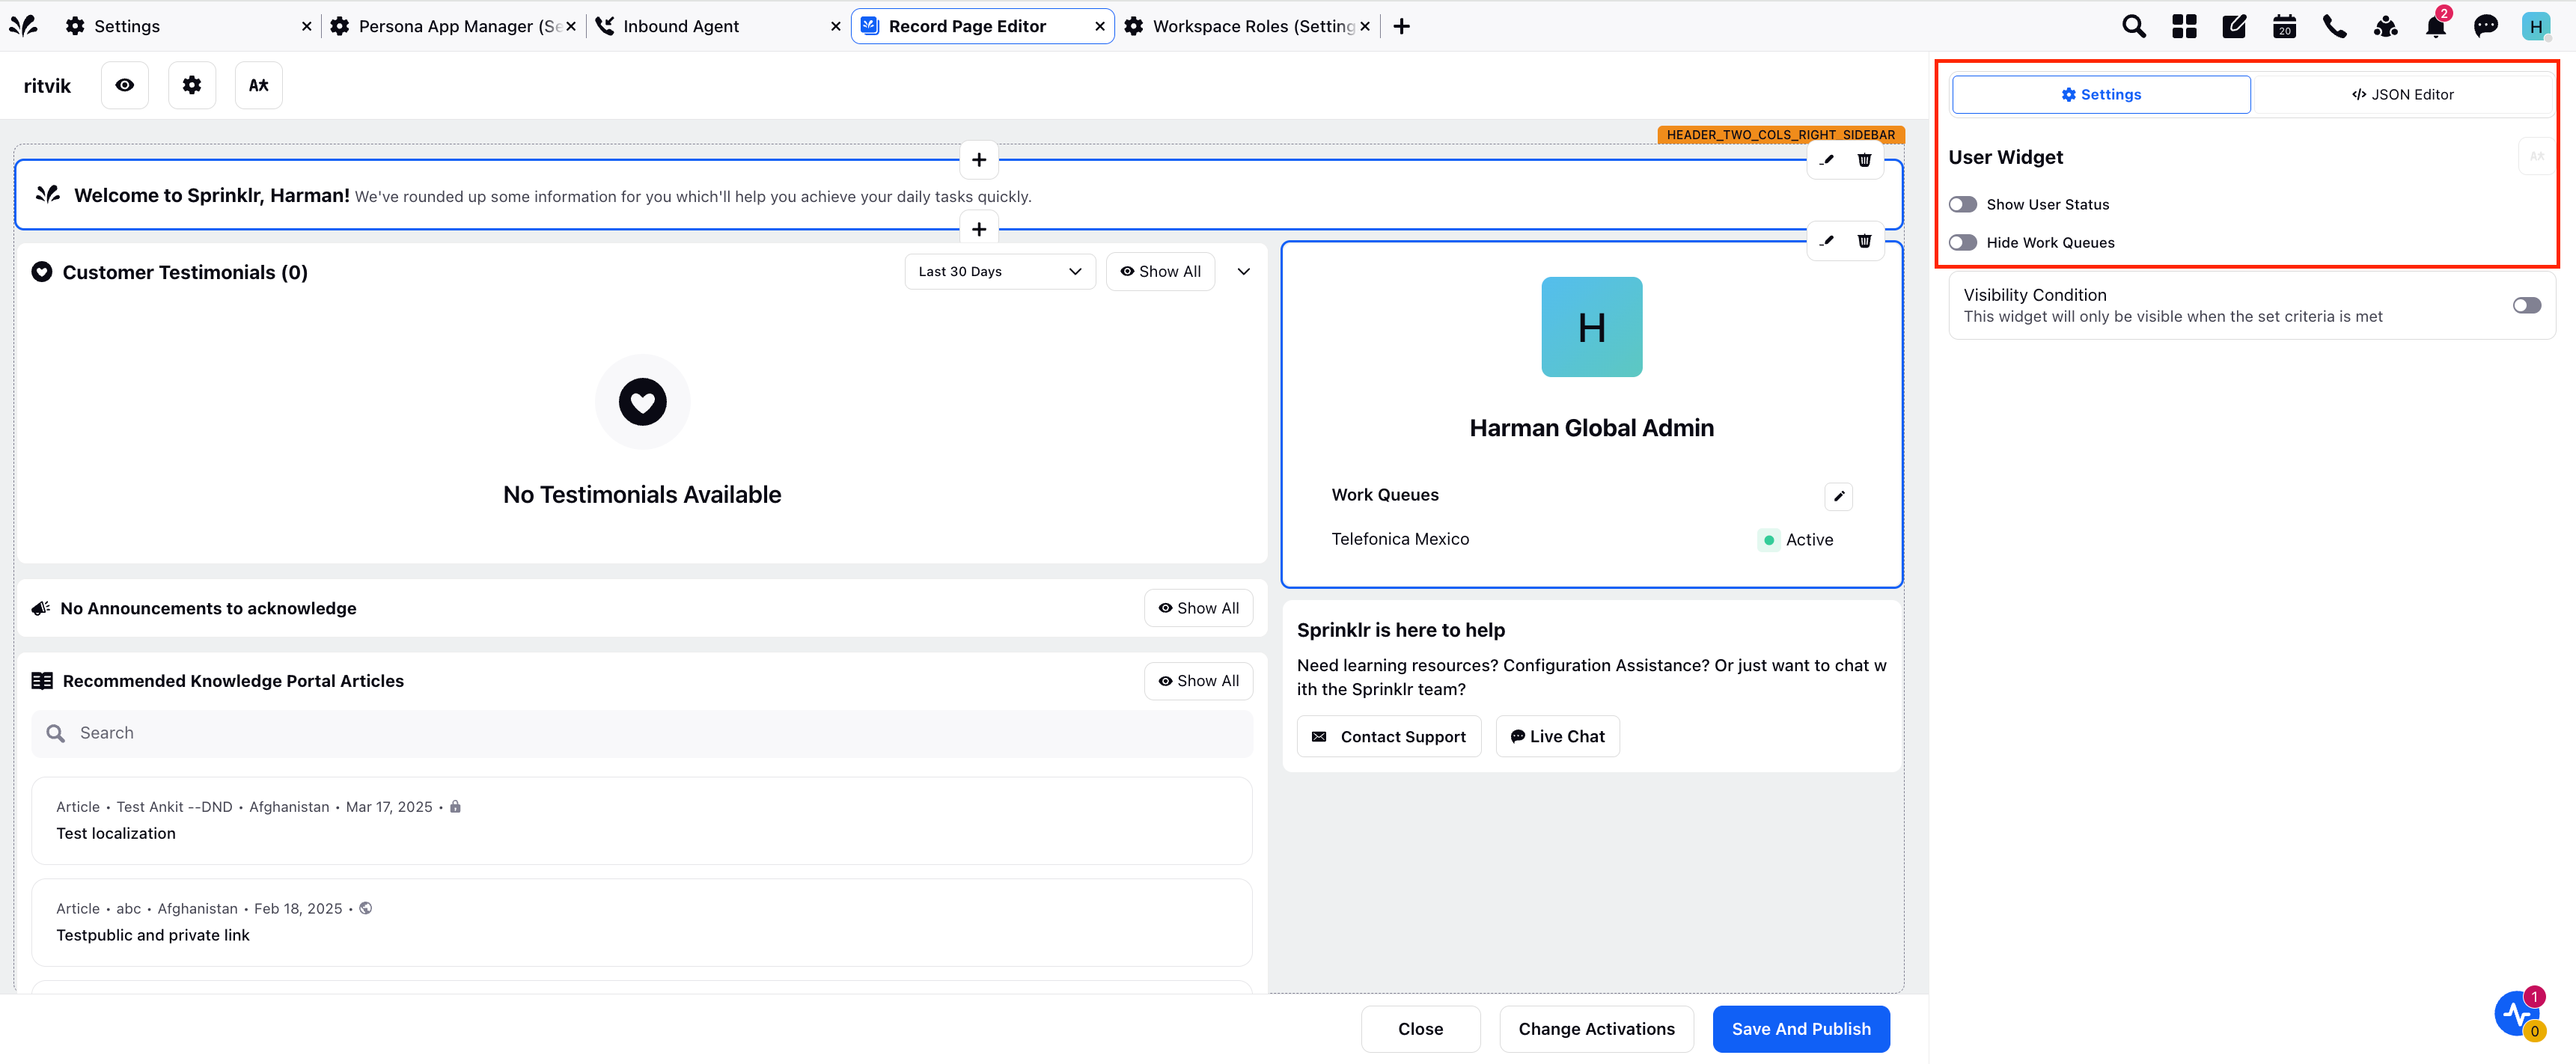Toggle Hide Work Queues switch
Viewport: 2576px width, 1064px height.
(x=1963, y=242)
